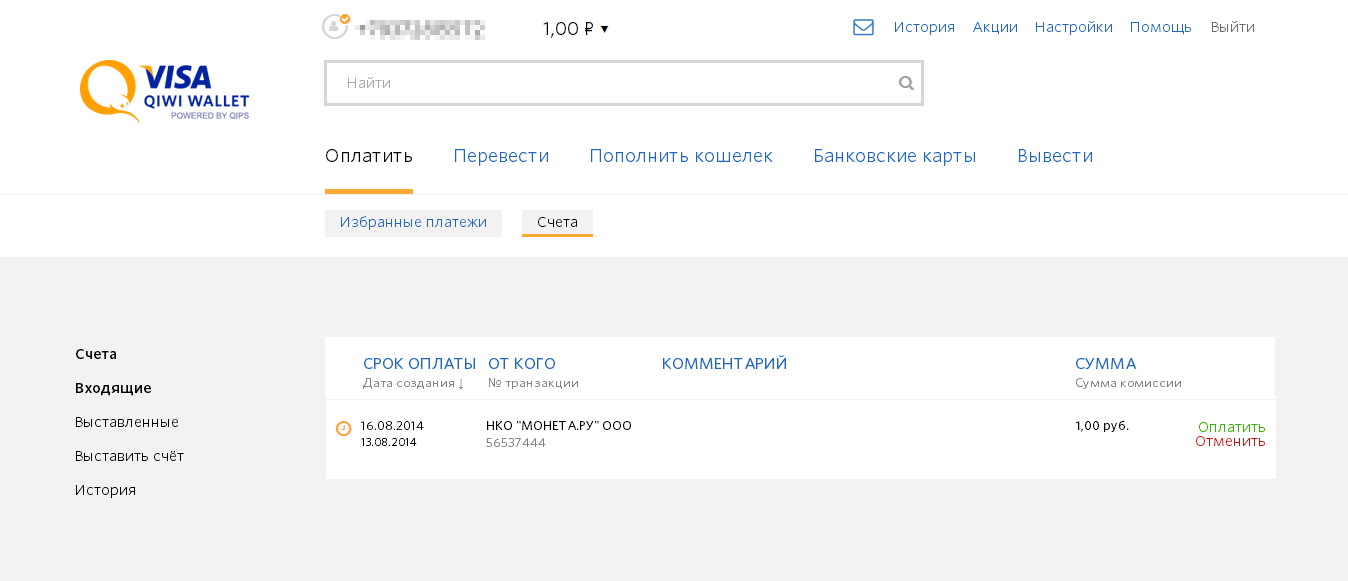Image resolution: width=1348 pixels, height=581 pixels.
Task: Click the sort arrow beside Дата создания
Action: pos(461,384)
